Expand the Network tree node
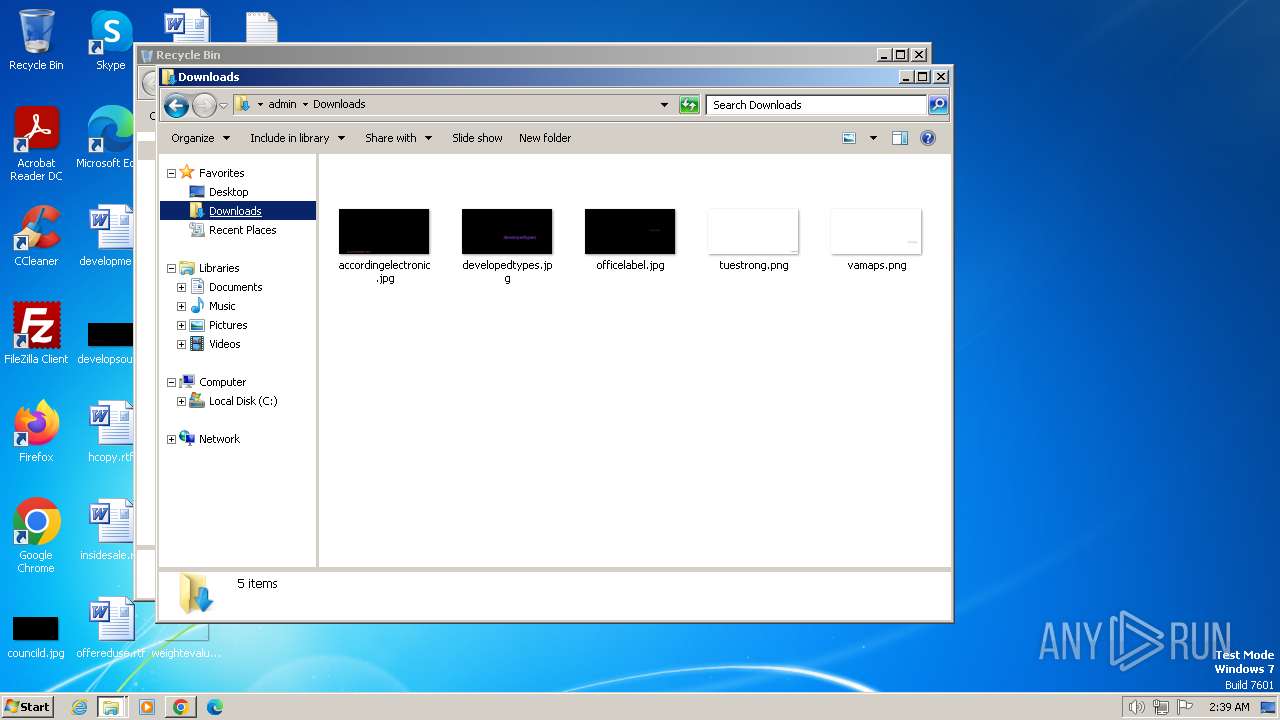This screenshot has width=1280, height=720. [171, 439]
